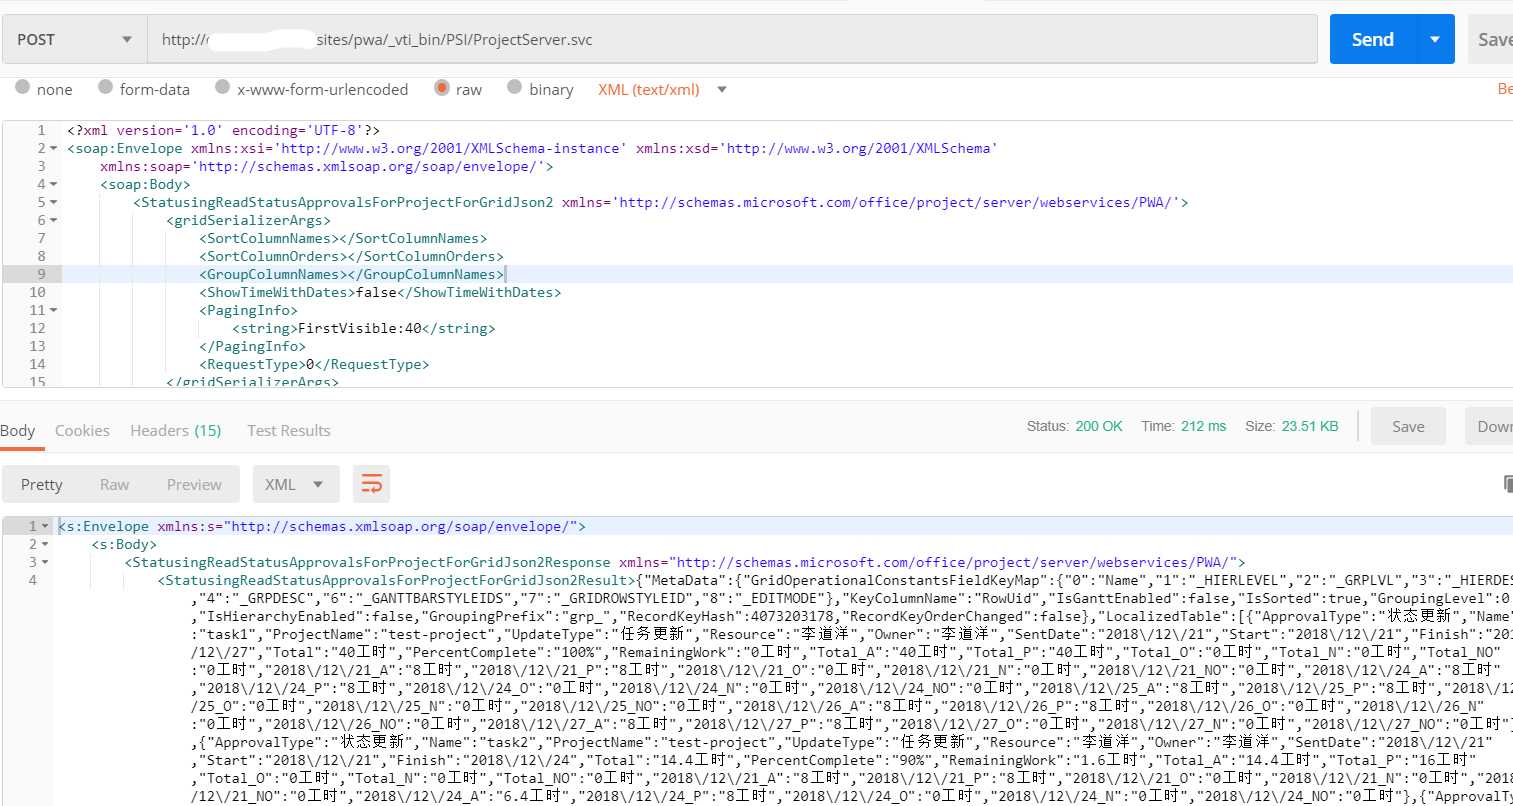The image size is (1513, 806).
Task: Click the request URL input field
Action: coord(732,40)
